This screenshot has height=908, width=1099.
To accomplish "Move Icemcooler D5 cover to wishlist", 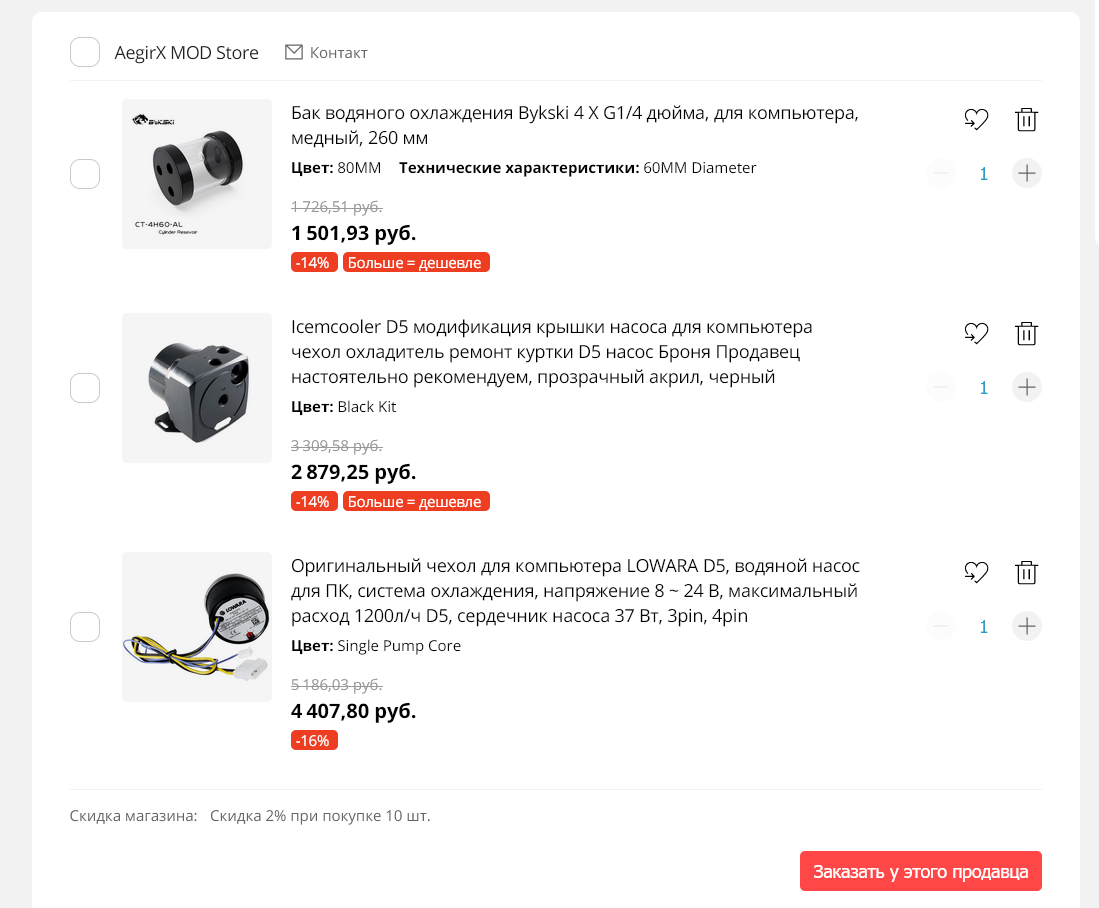I will point(975,334).
